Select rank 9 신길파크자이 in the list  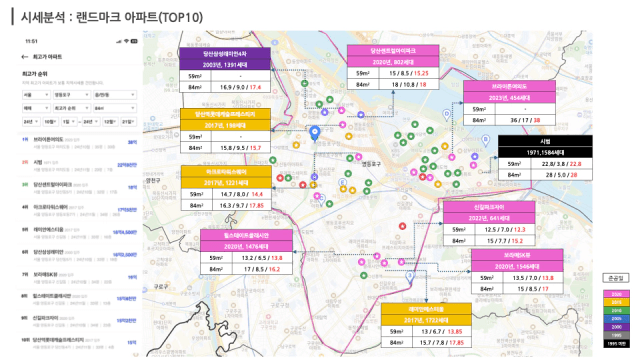[79, 321]
